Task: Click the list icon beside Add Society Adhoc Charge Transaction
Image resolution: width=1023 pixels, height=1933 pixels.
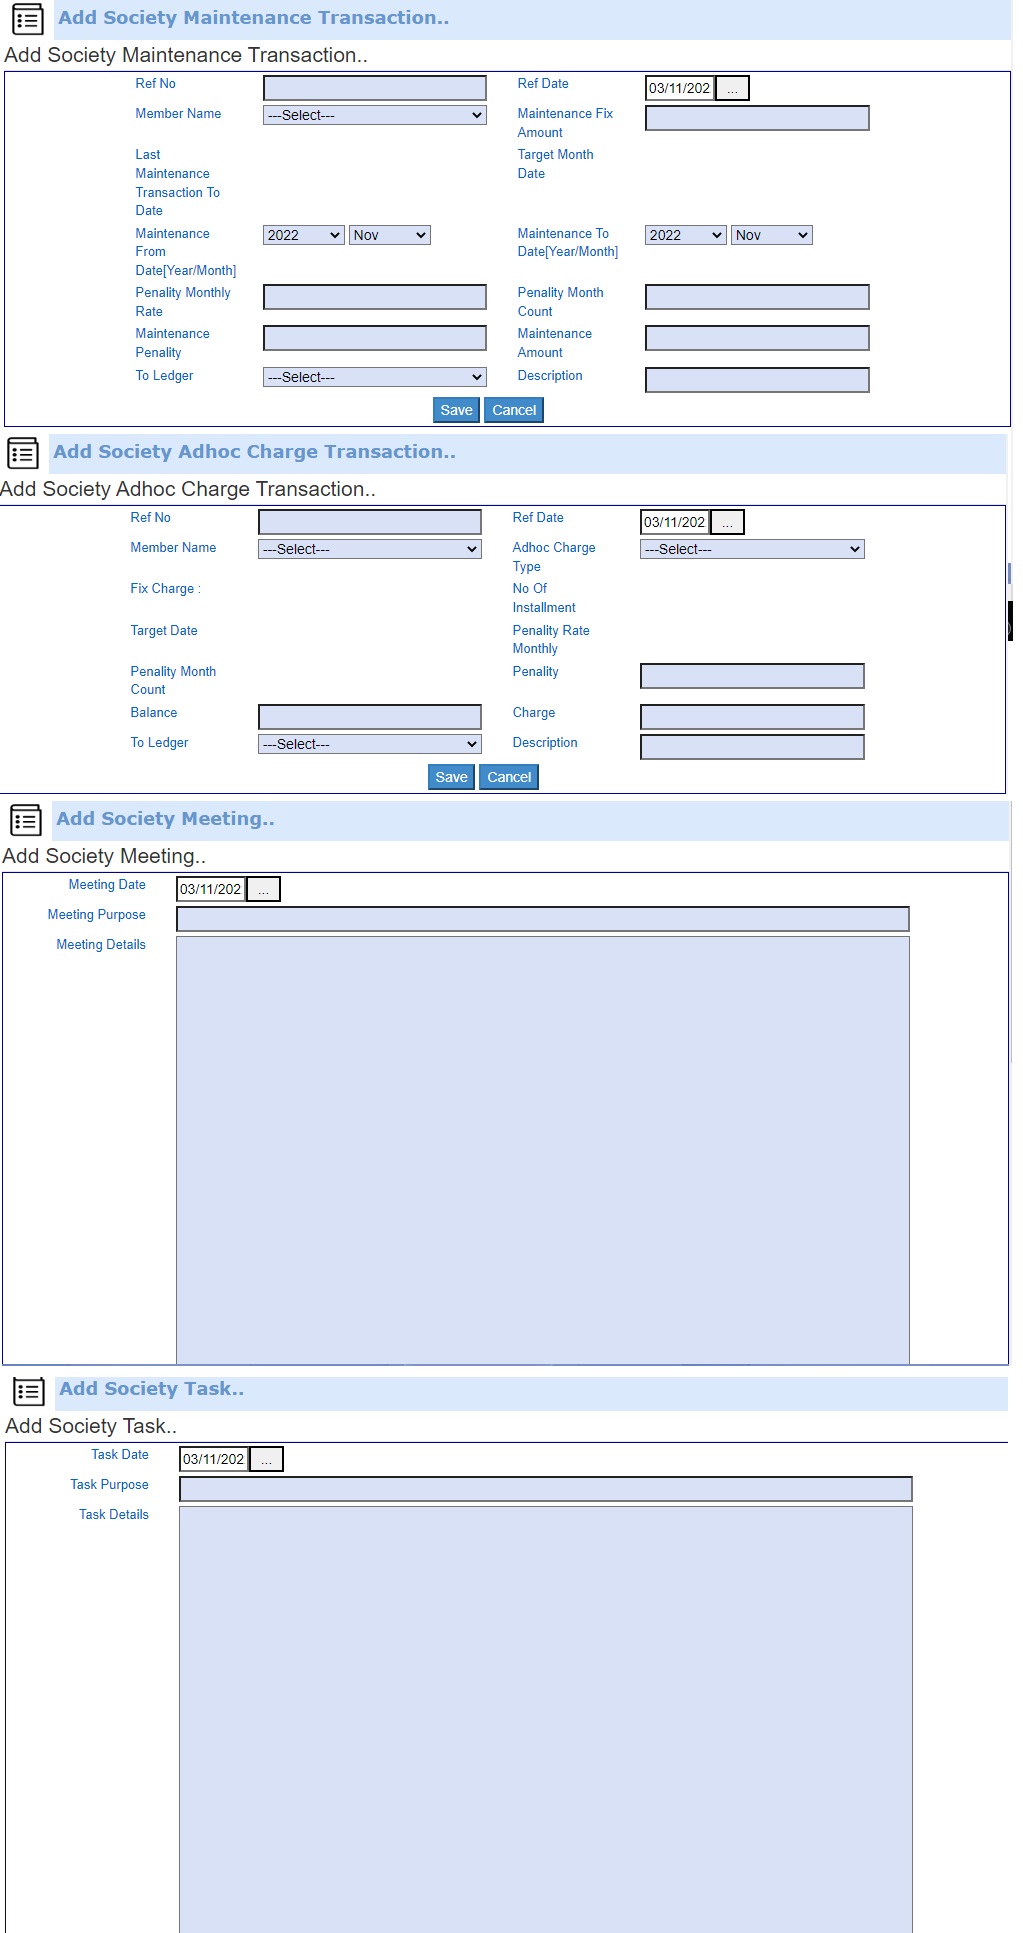Action: (23, 453)
